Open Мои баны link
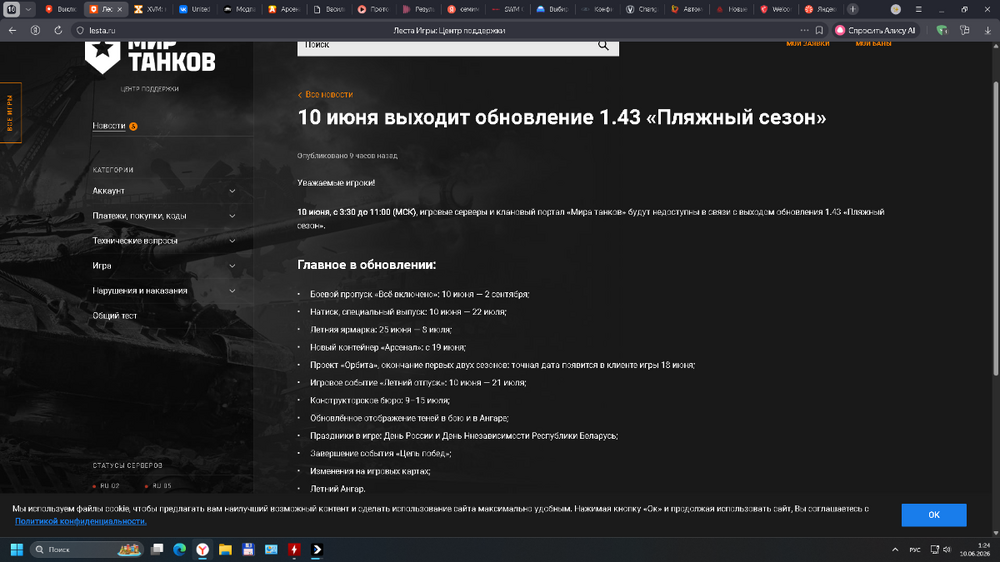Image resolution: width=1000 pixels, height=562 pixels. coord(873,44)
